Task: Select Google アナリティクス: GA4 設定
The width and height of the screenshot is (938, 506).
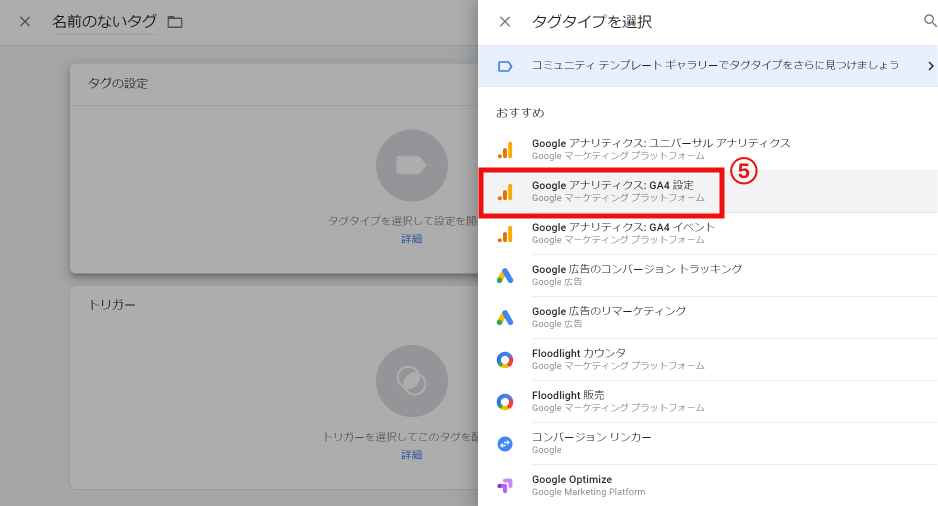Action: (x=708, y=191)
